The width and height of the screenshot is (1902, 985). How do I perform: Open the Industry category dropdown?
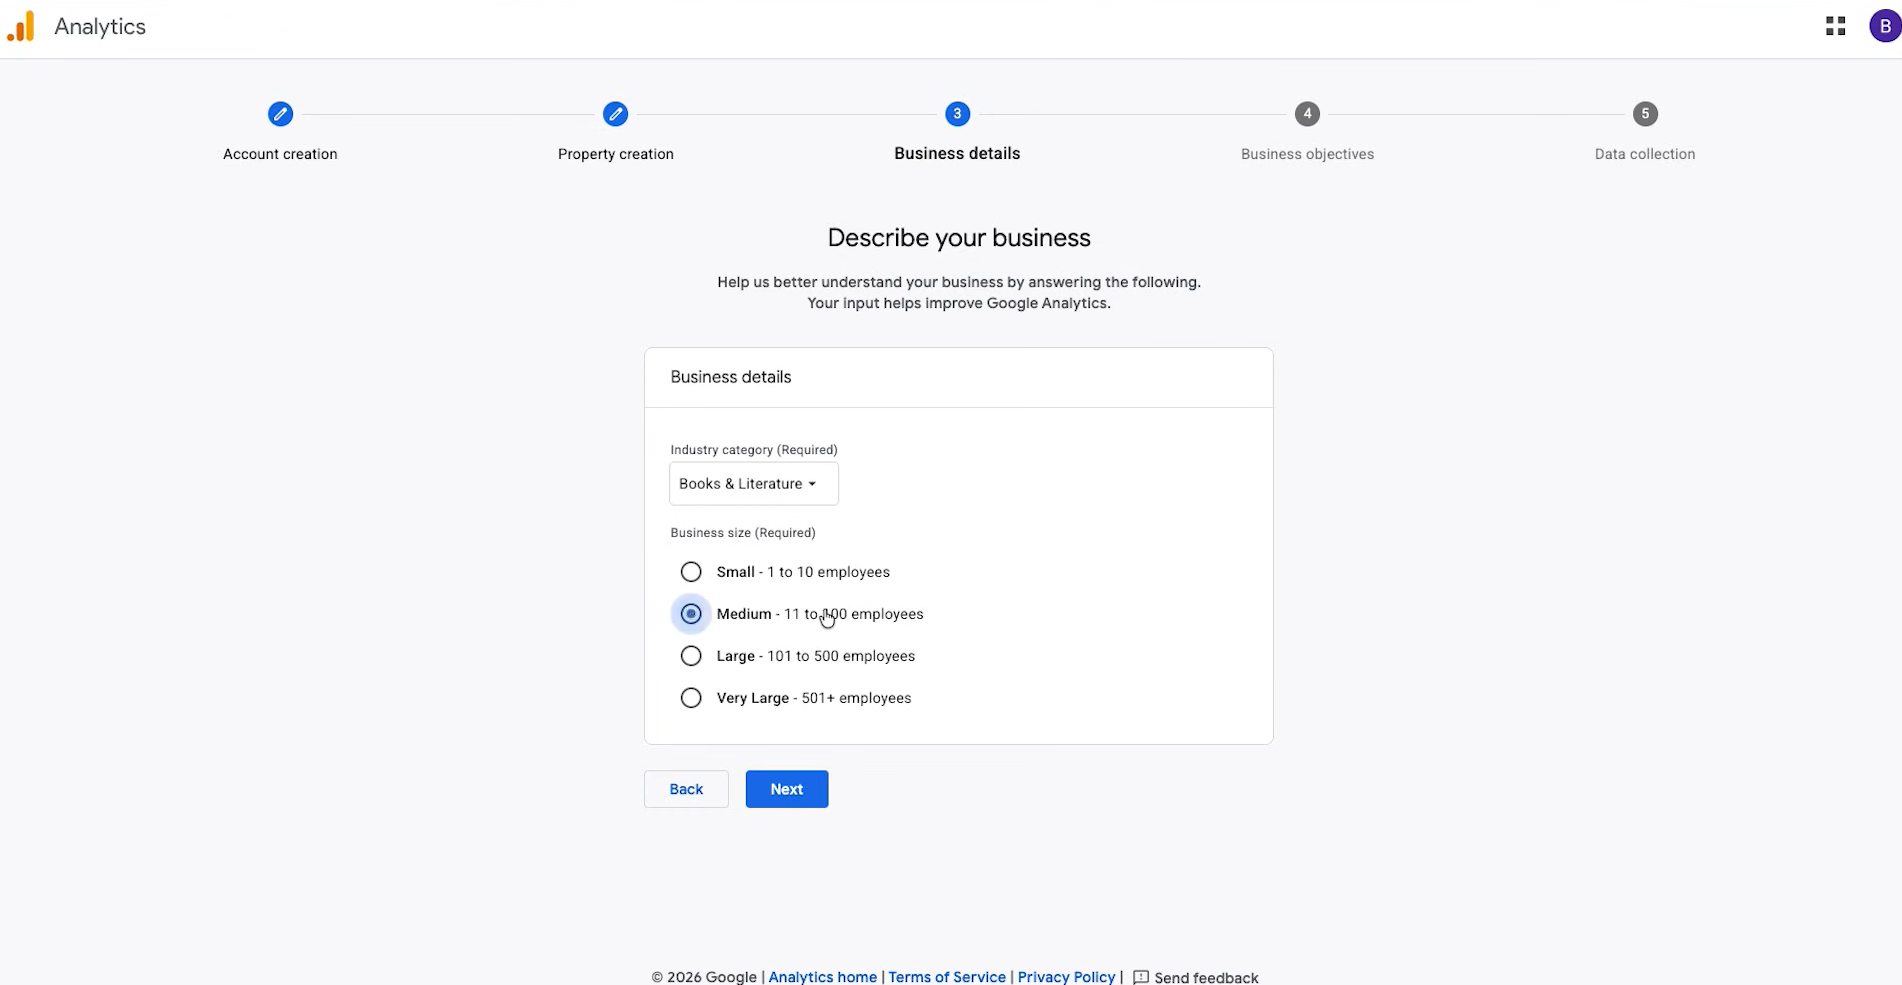754,484
